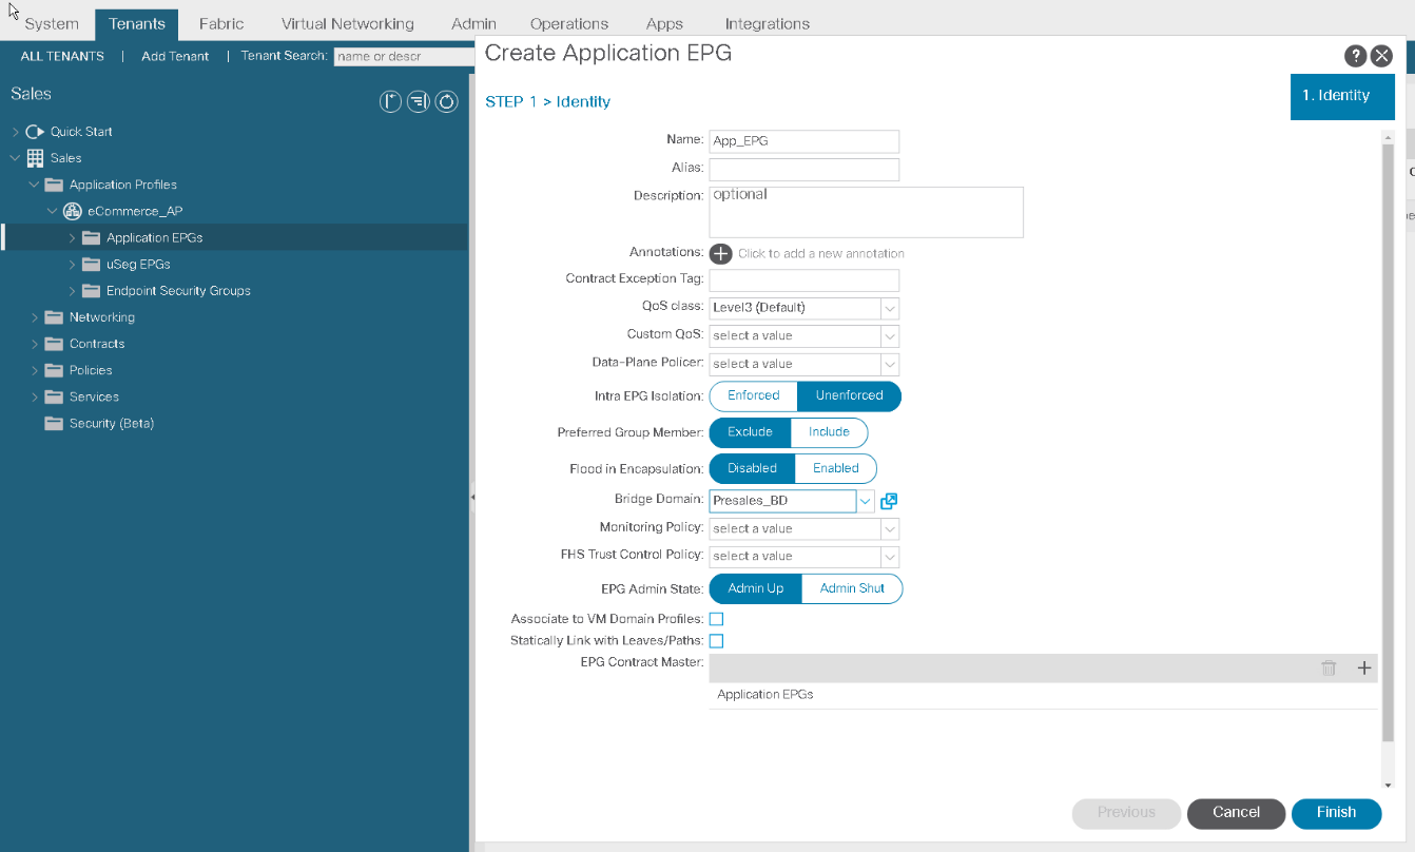Open the QoS class dropdown
The height and width of the screenshot is (852, 1415).
coord(889,308)
